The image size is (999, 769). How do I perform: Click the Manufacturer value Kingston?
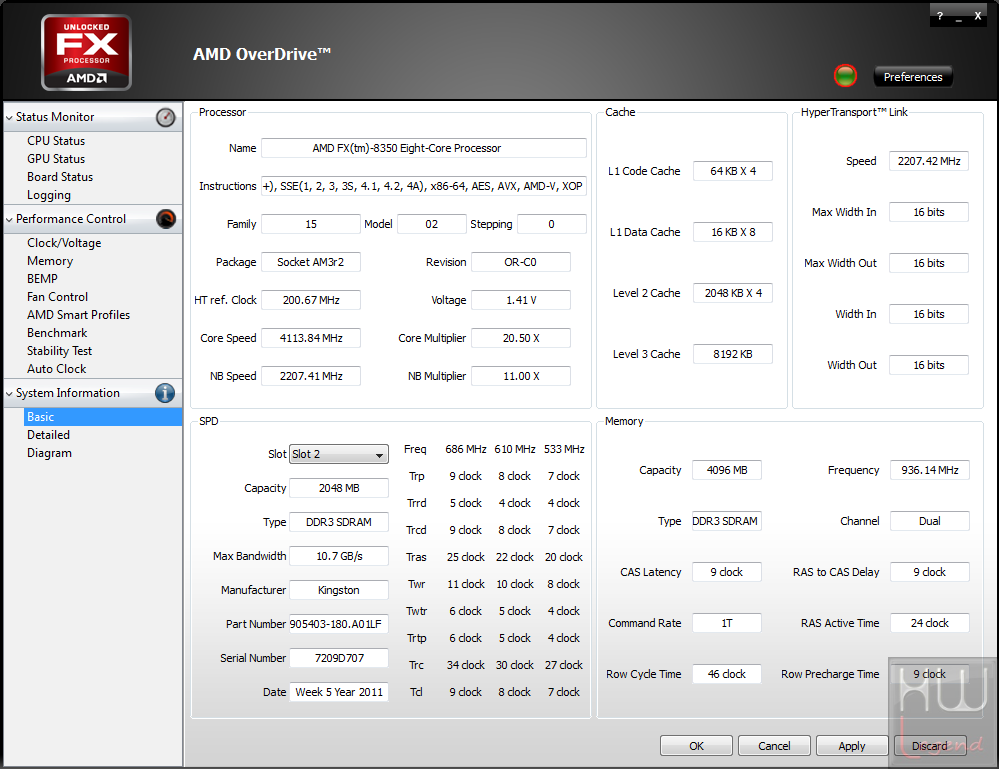[x=339, y=590]
